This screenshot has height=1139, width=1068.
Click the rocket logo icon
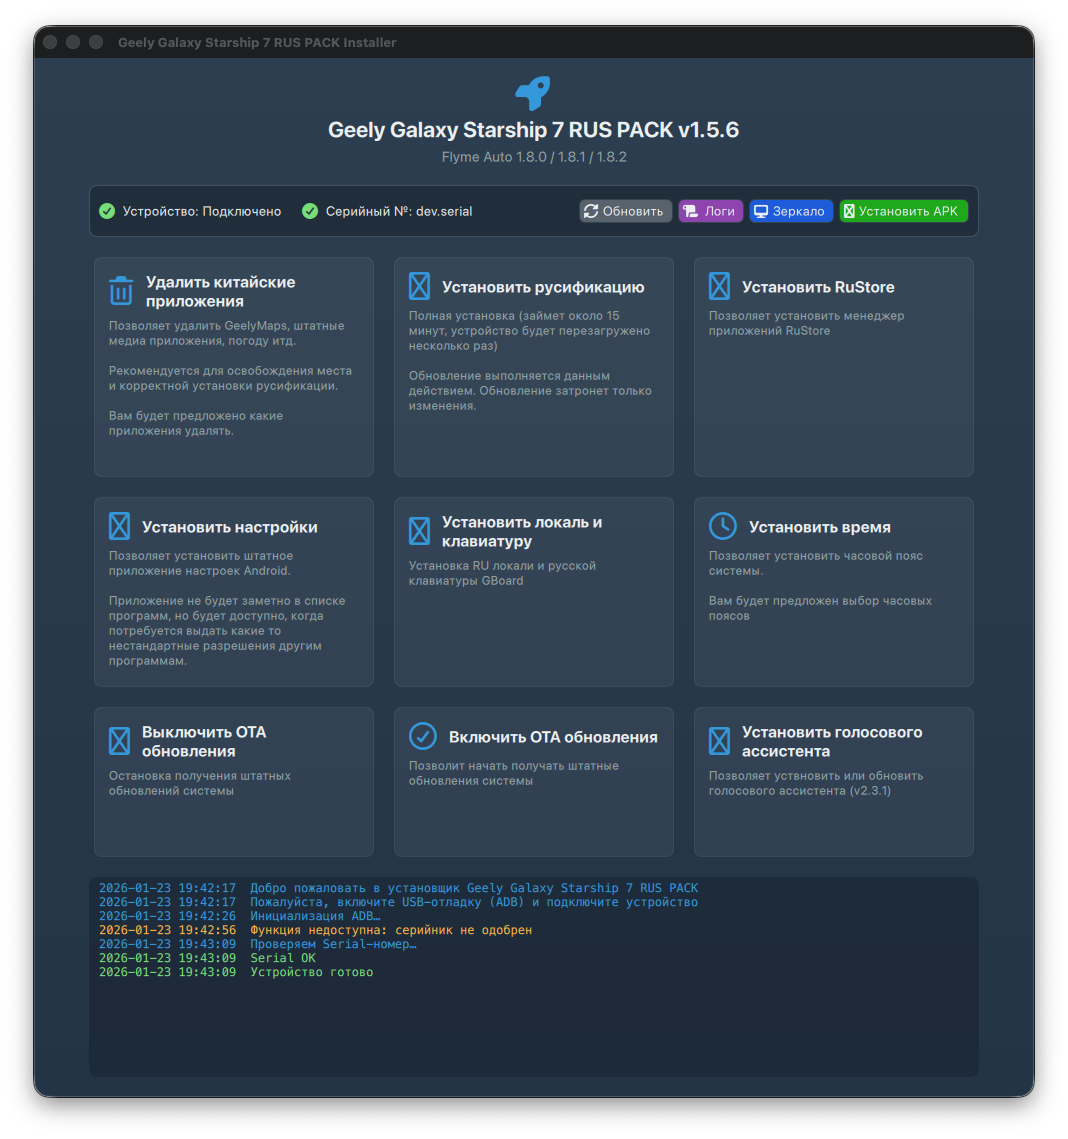coord(533,93)
